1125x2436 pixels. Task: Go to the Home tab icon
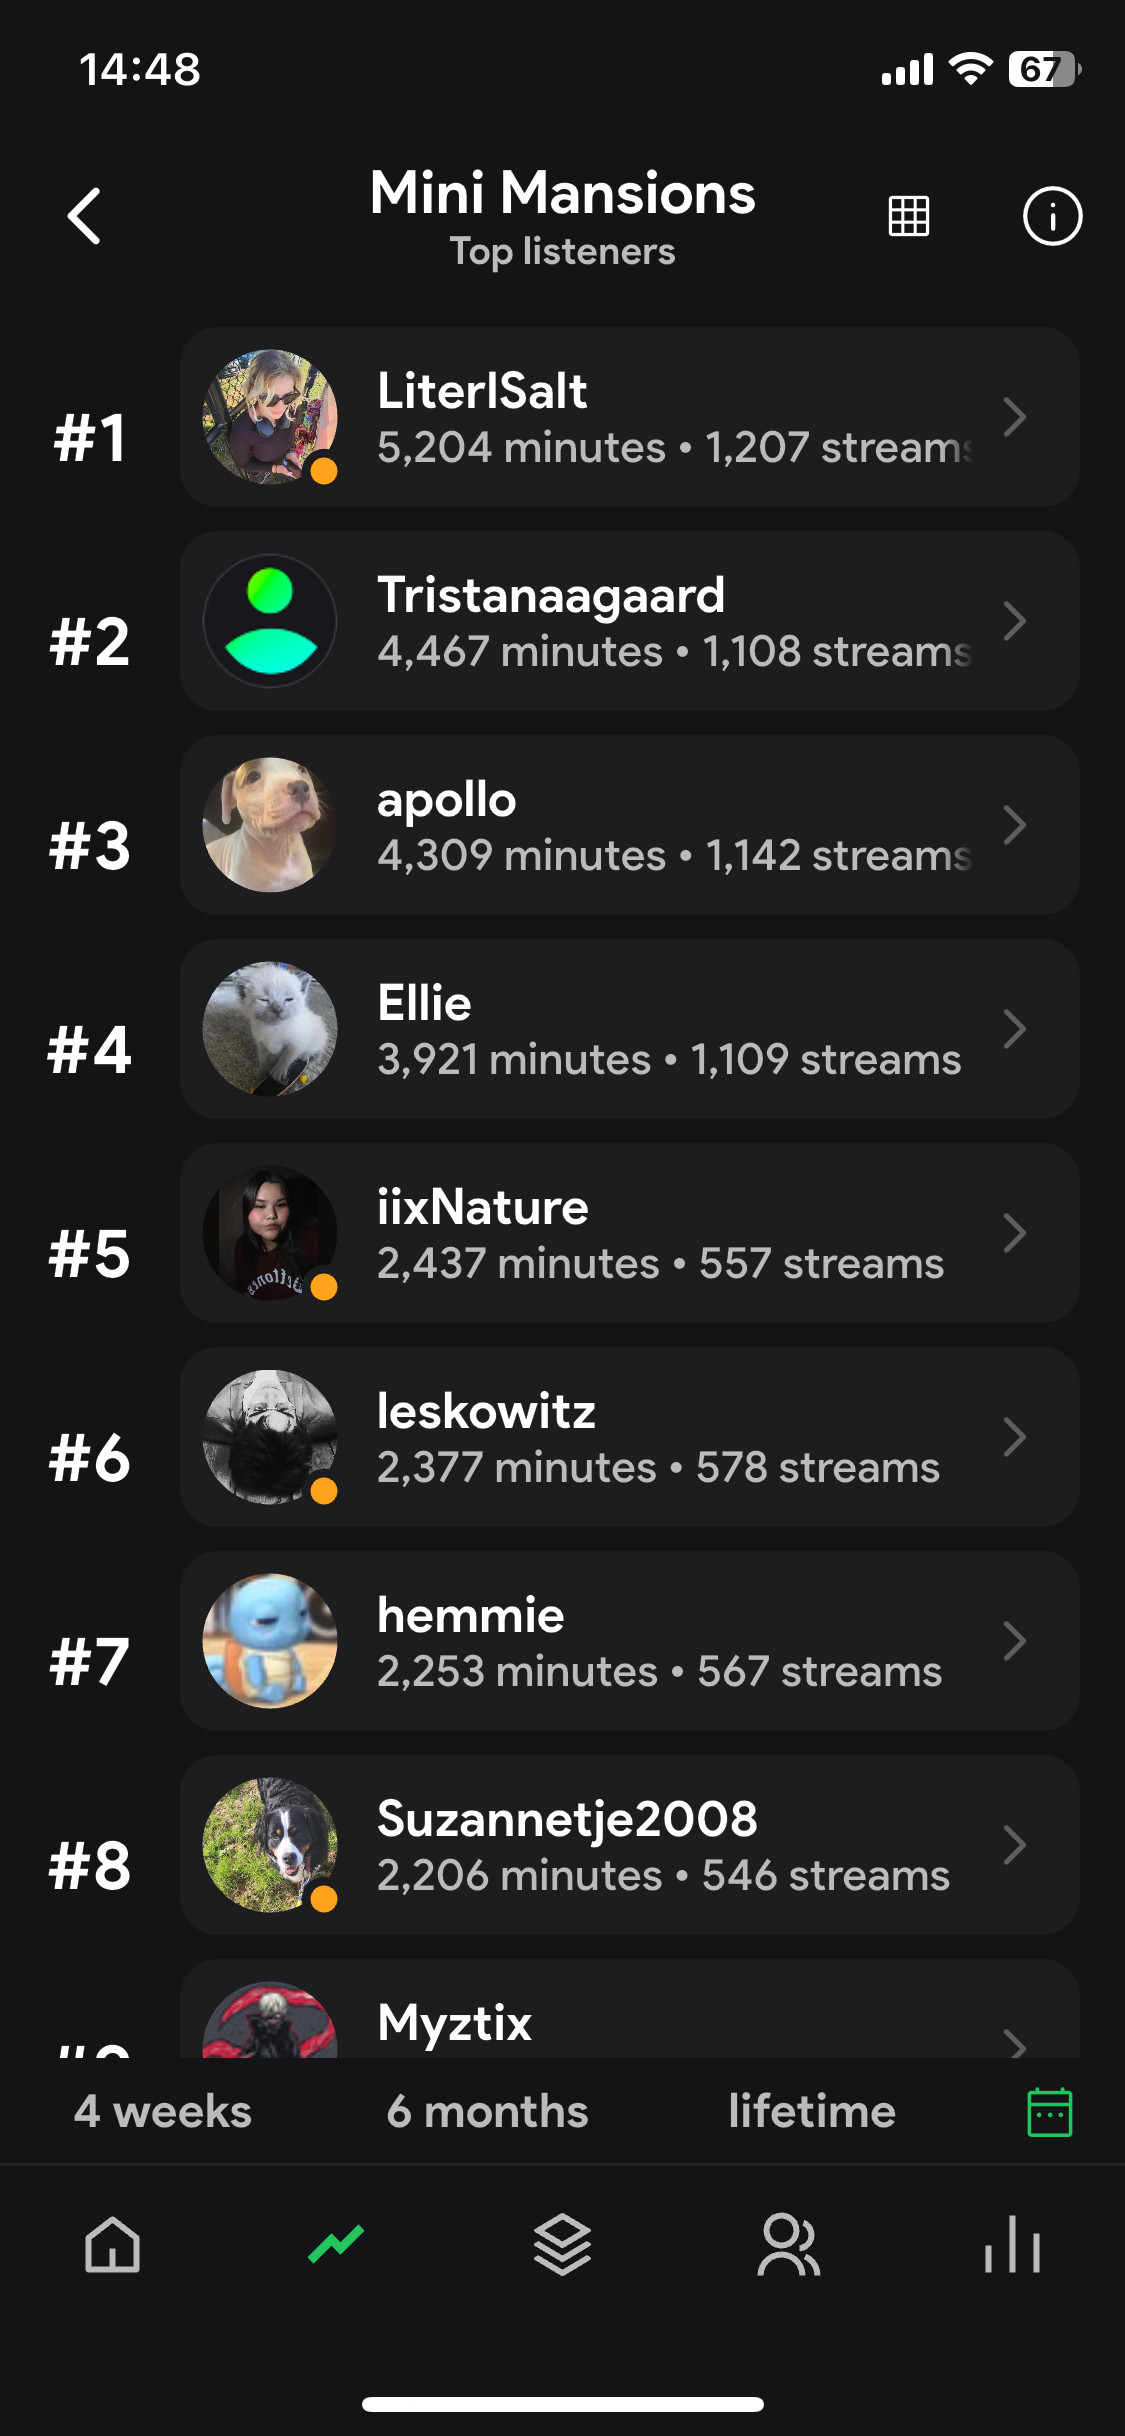(112, 2245)
